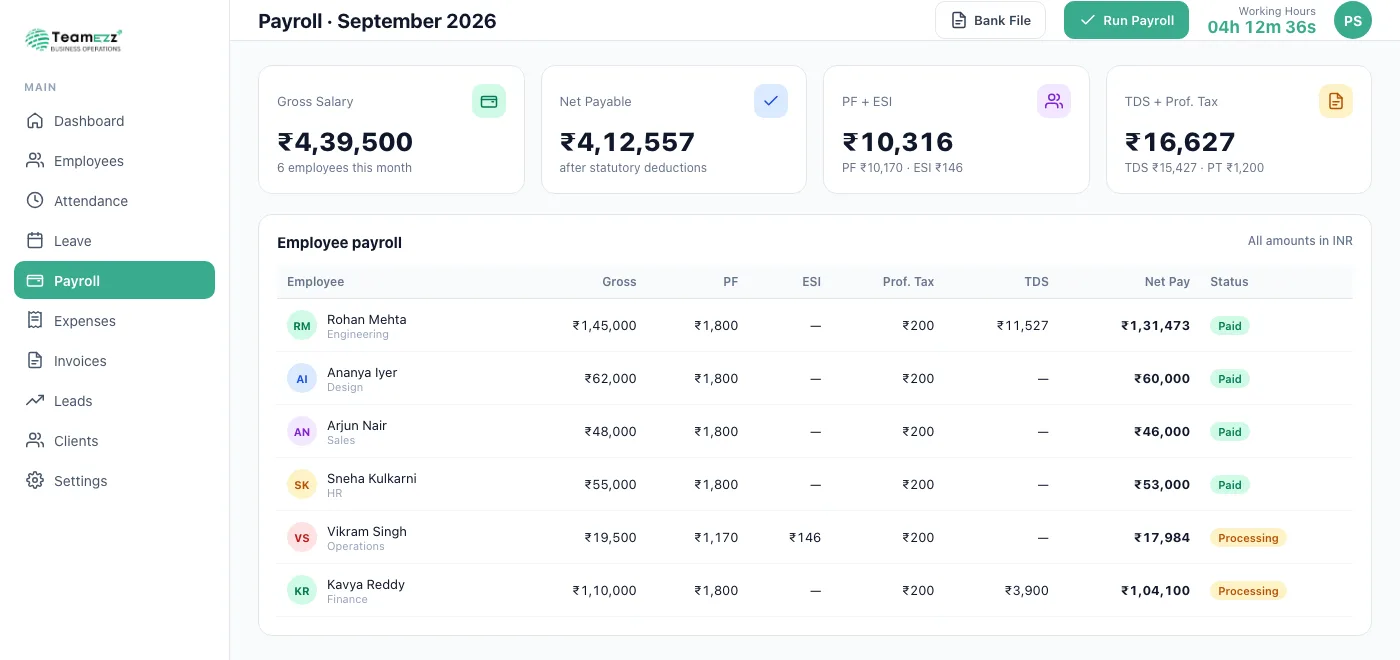Click the Working Hours timer

coord(1262,27)
